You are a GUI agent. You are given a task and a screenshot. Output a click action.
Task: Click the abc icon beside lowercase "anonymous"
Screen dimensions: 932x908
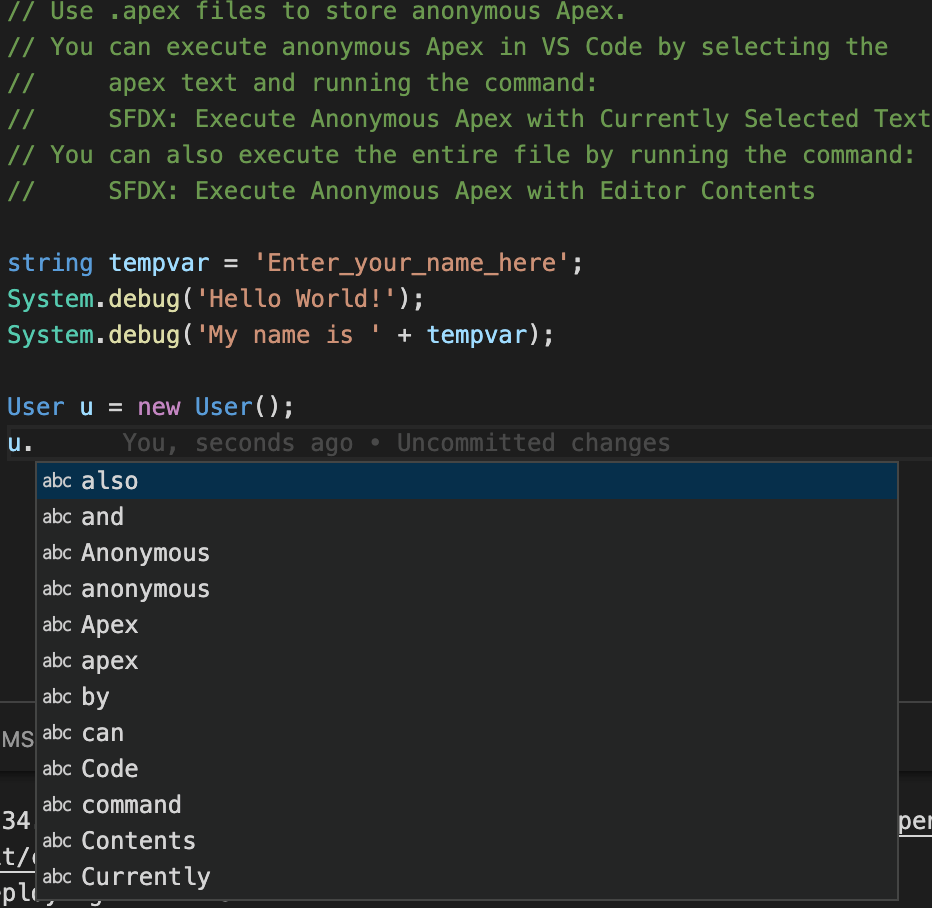point(56,589)
